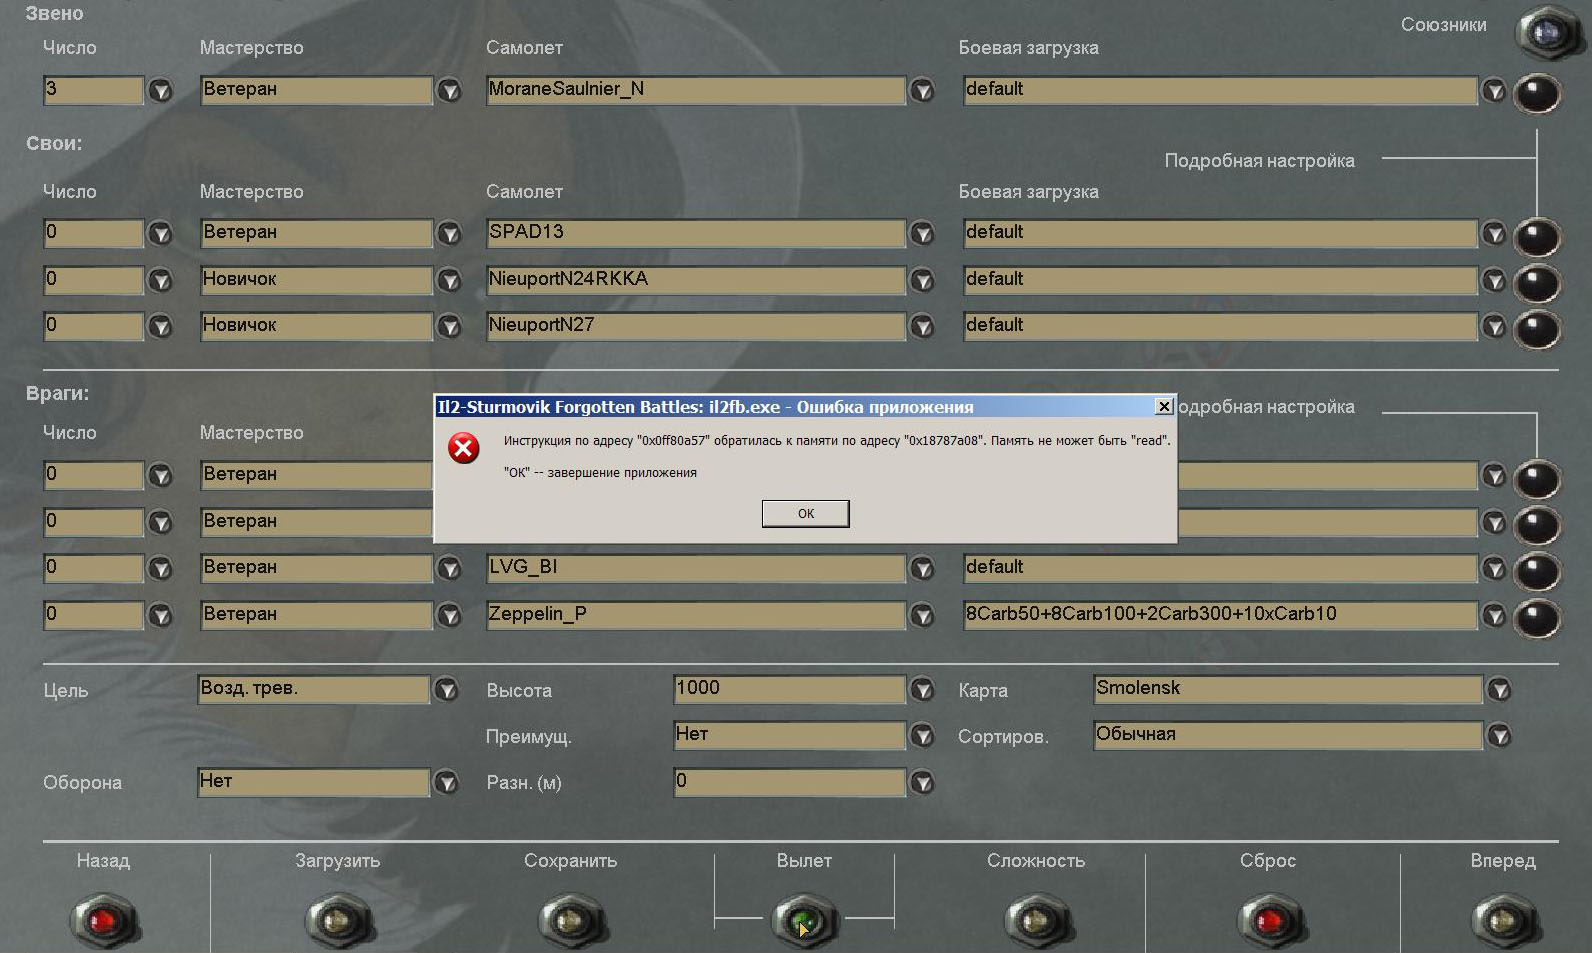Expand the loadout dropdown arrow in the NieuportN24RKKA row
Screen dimensions: 1592x953
1494,281
